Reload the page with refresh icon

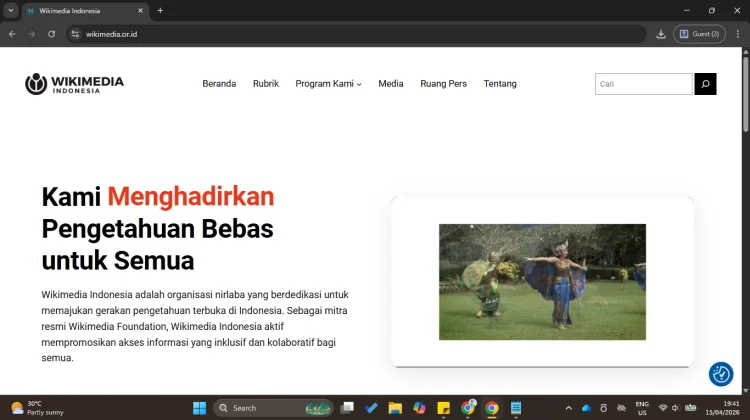coord(51,34)
